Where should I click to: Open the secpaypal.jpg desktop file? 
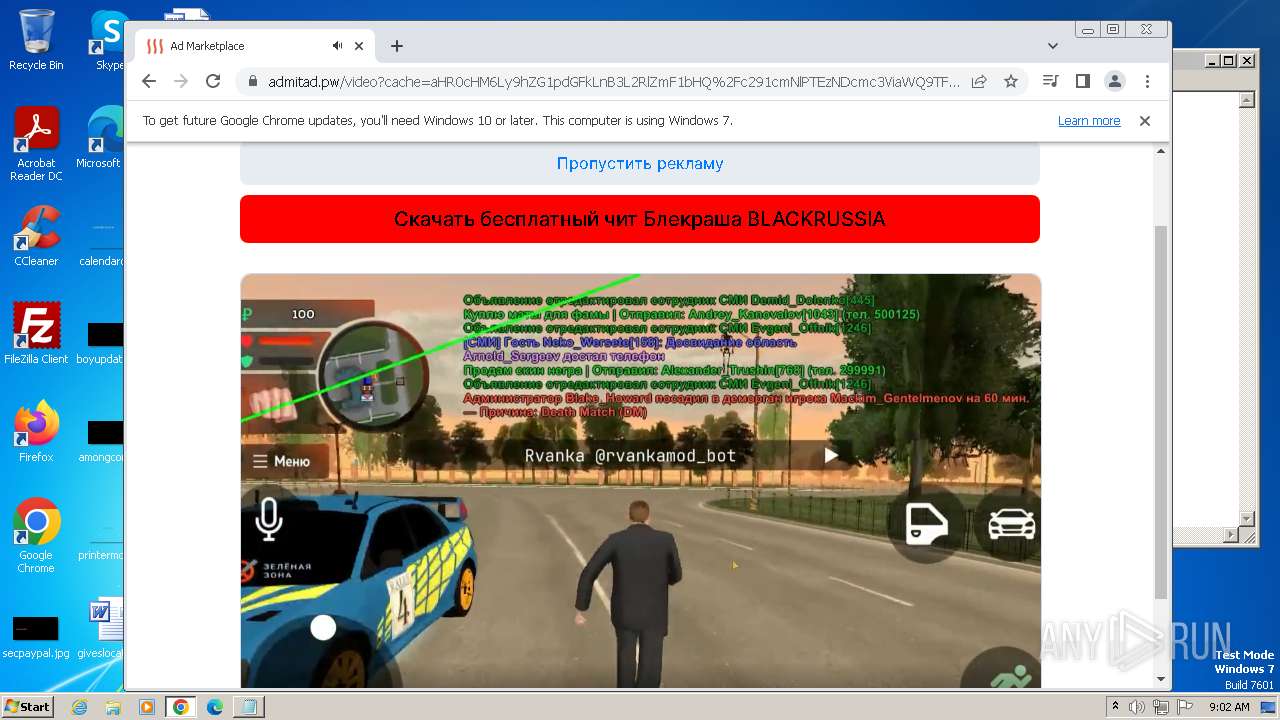36,636
